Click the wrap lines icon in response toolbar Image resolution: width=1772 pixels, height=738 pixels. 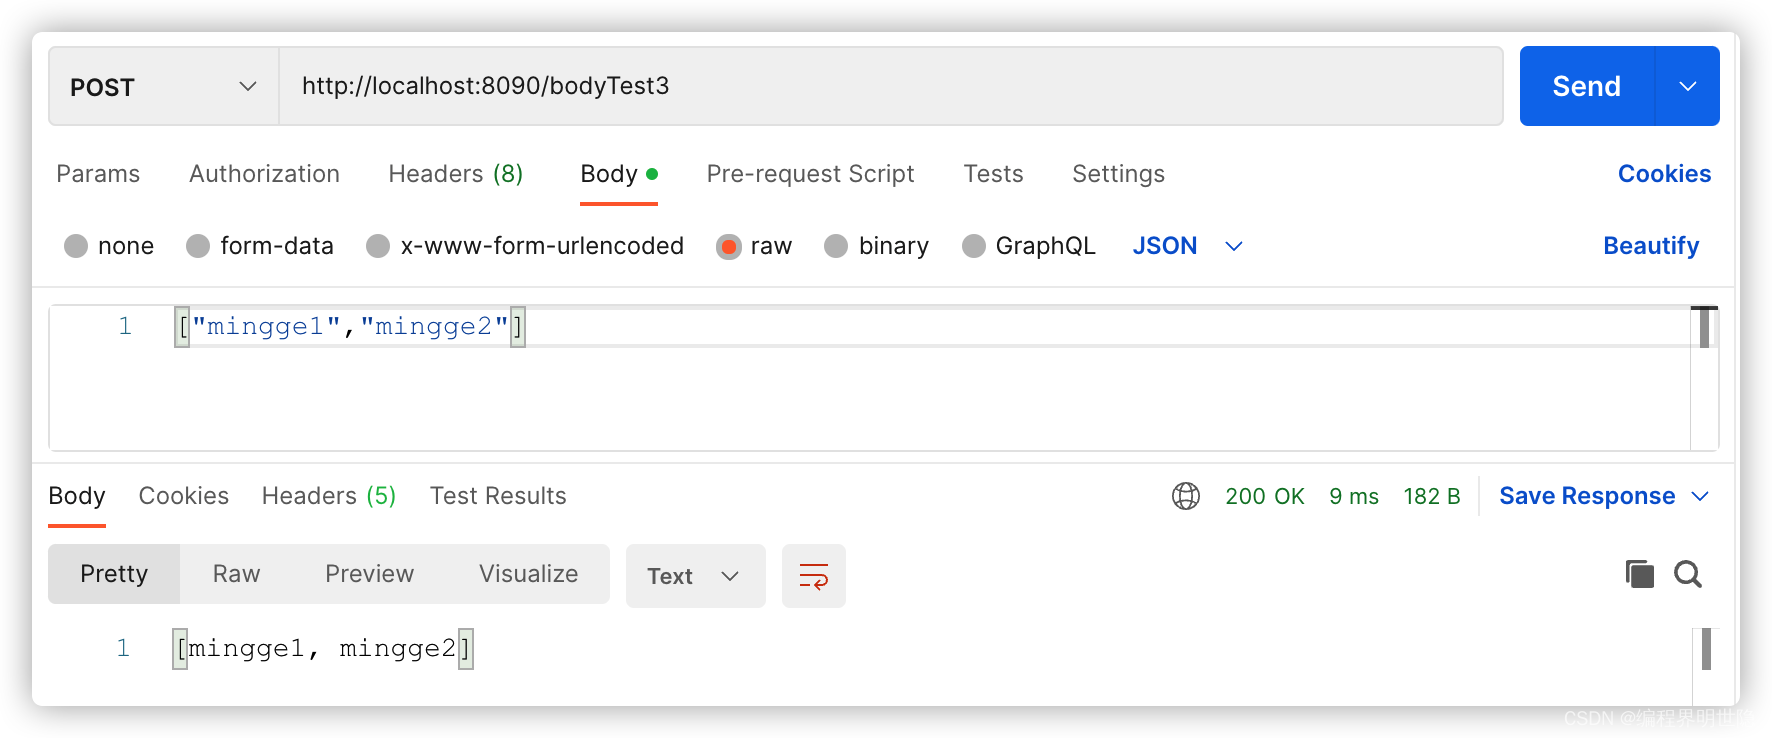tap(813, 576)
